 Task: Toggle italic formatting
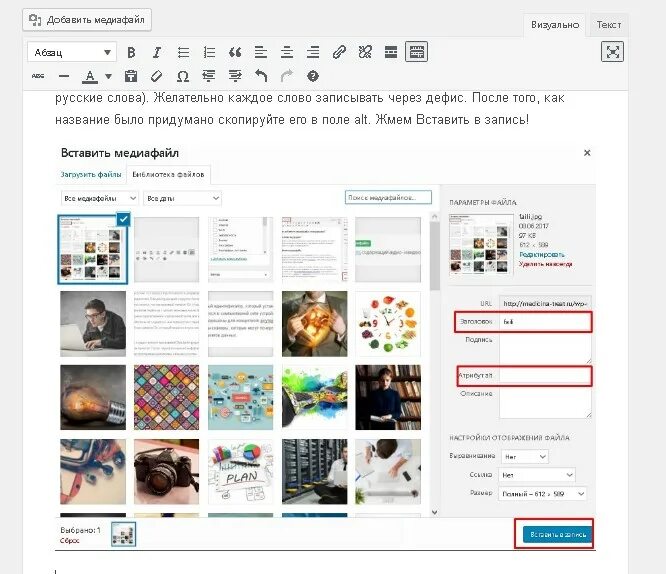[157, 52]
